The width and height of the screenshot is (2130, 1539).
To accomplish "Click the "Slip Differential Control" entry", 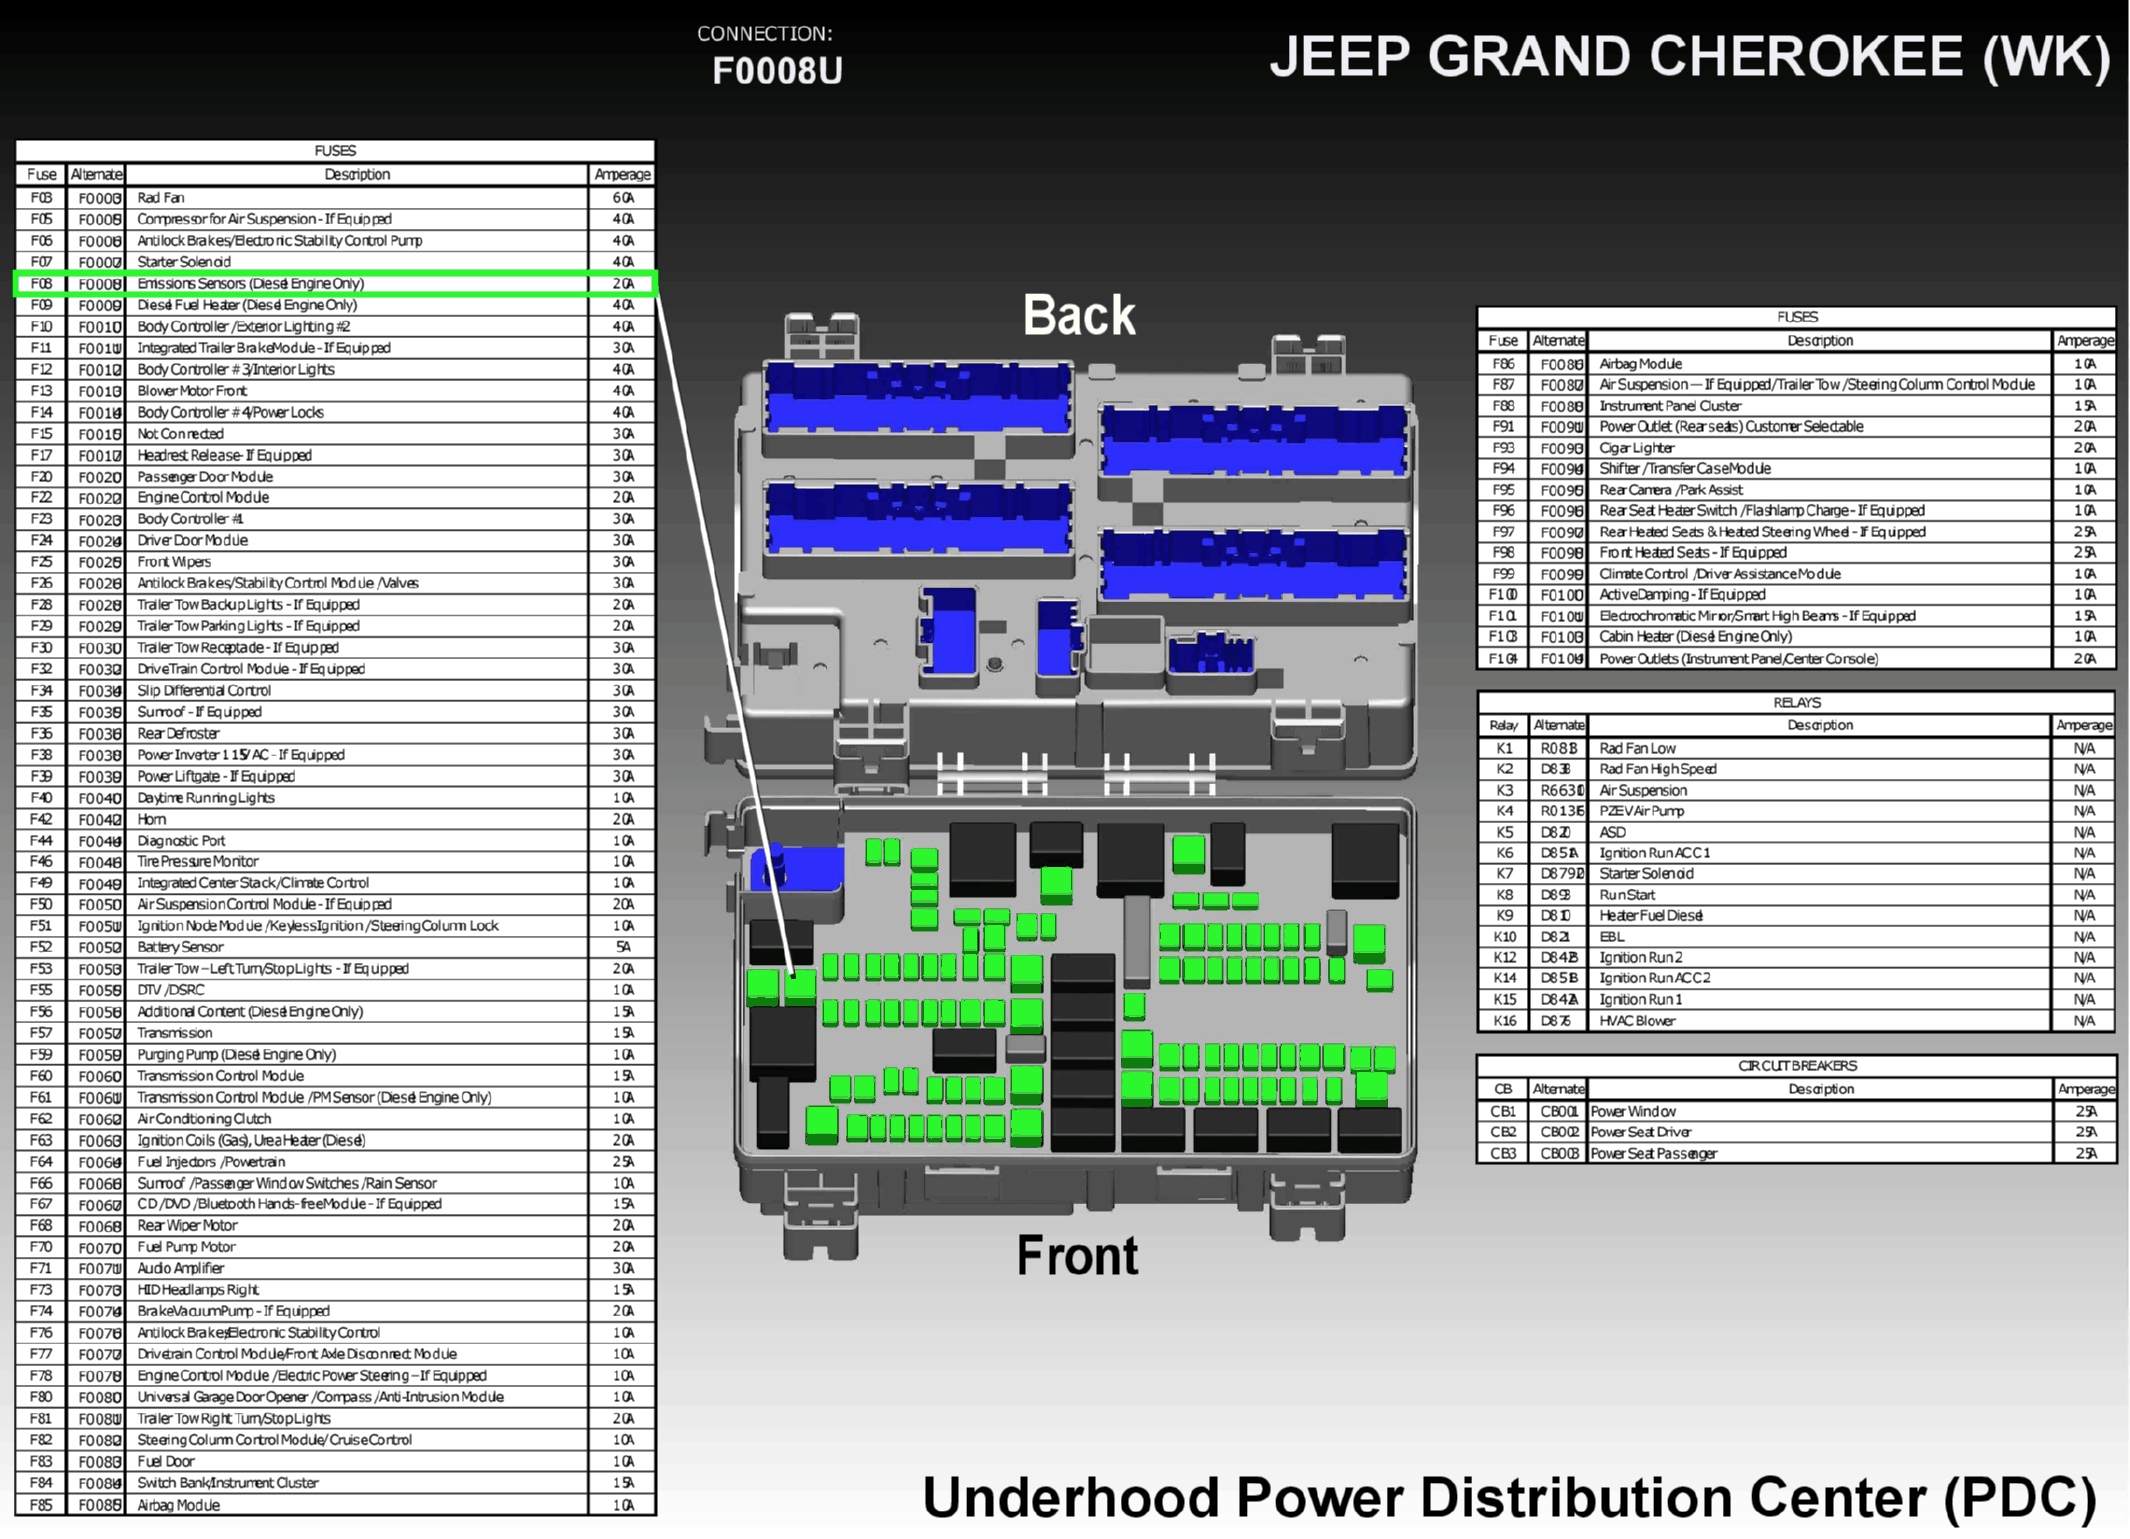I will pyautogui.click(x=204, y=691).
